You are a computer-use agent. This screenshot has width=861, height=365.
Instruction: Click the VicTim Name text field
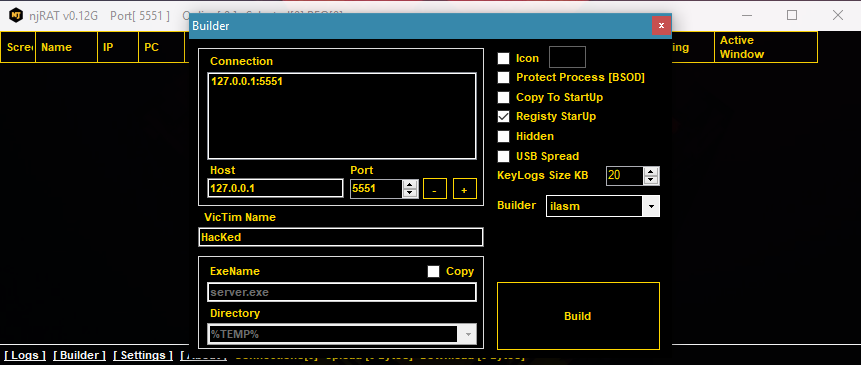coord(341,237)
